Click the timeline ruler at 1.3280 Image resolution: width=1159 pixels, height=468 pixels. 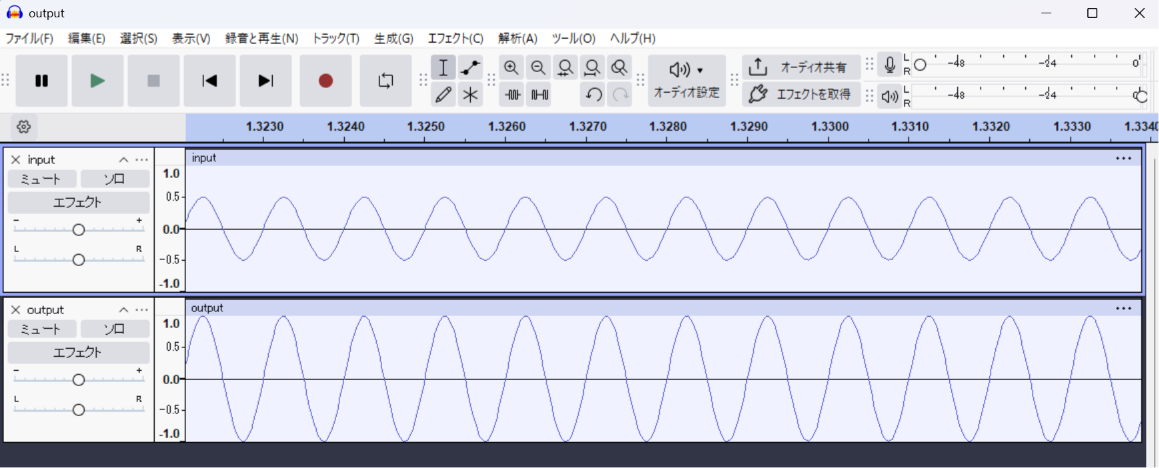tap(669, 126)
